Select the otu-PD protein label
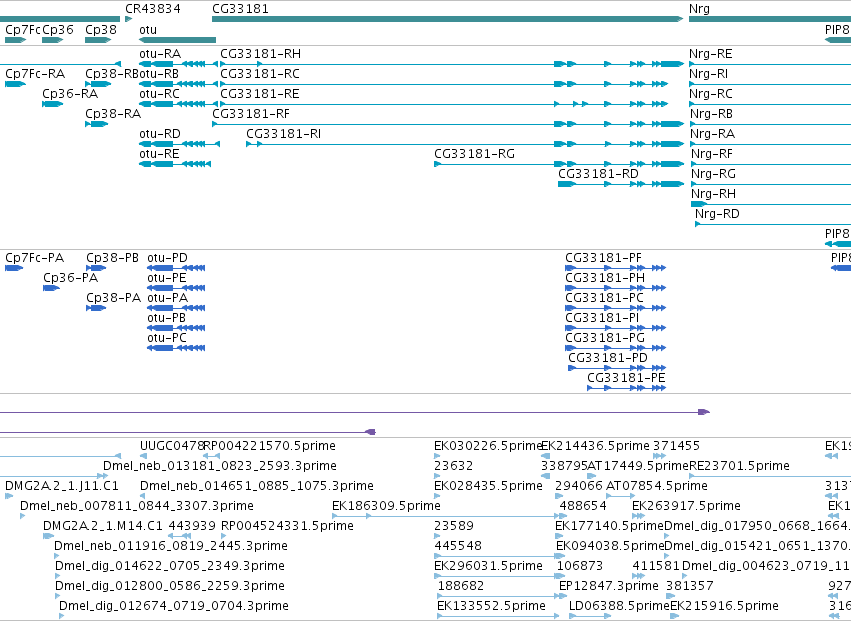The image size is (851, 621). point(168,258)
